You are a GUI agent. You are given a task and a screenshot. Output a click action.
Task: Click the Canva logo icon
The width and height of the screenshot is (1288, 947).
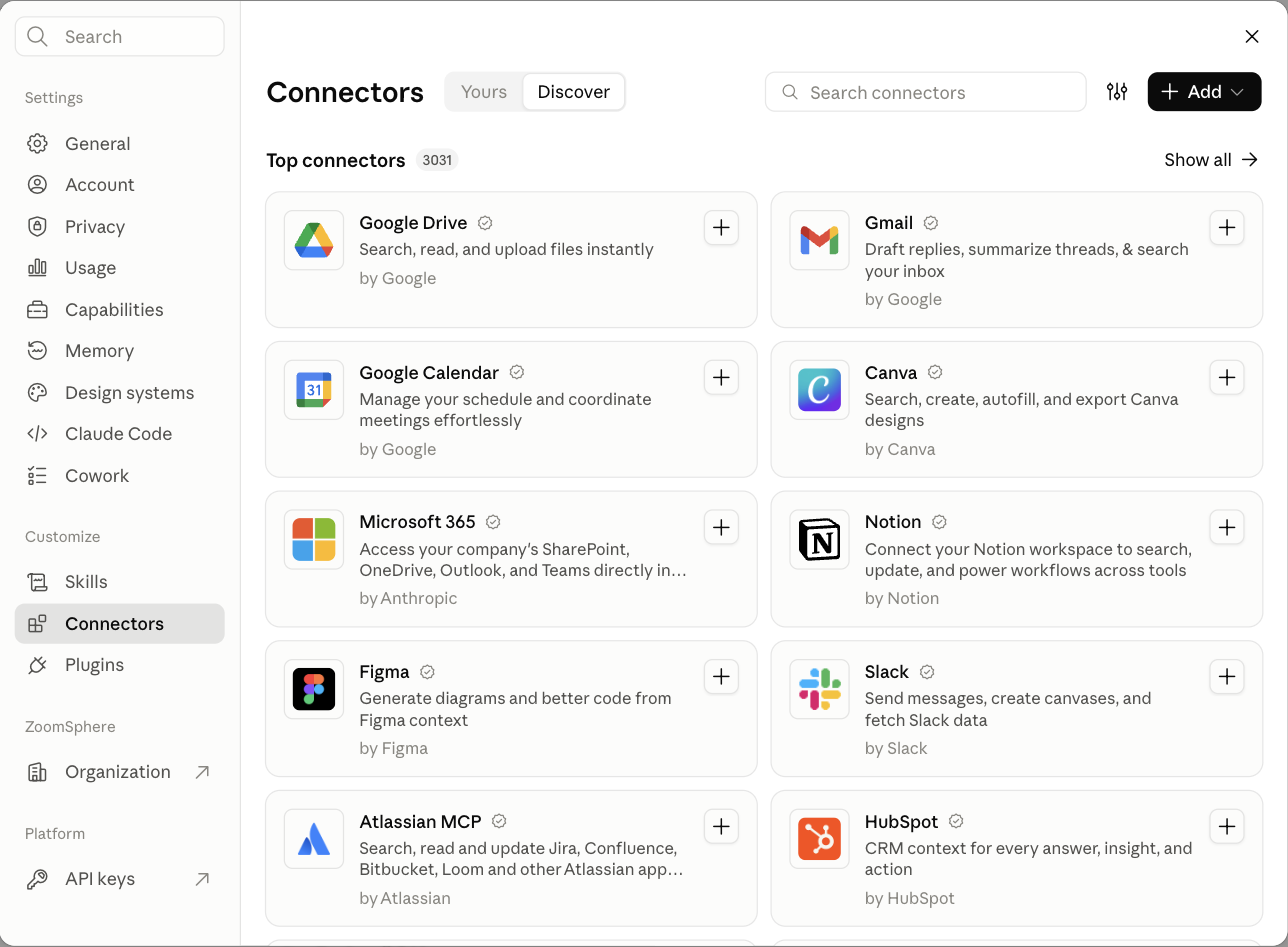coord(819,390)
